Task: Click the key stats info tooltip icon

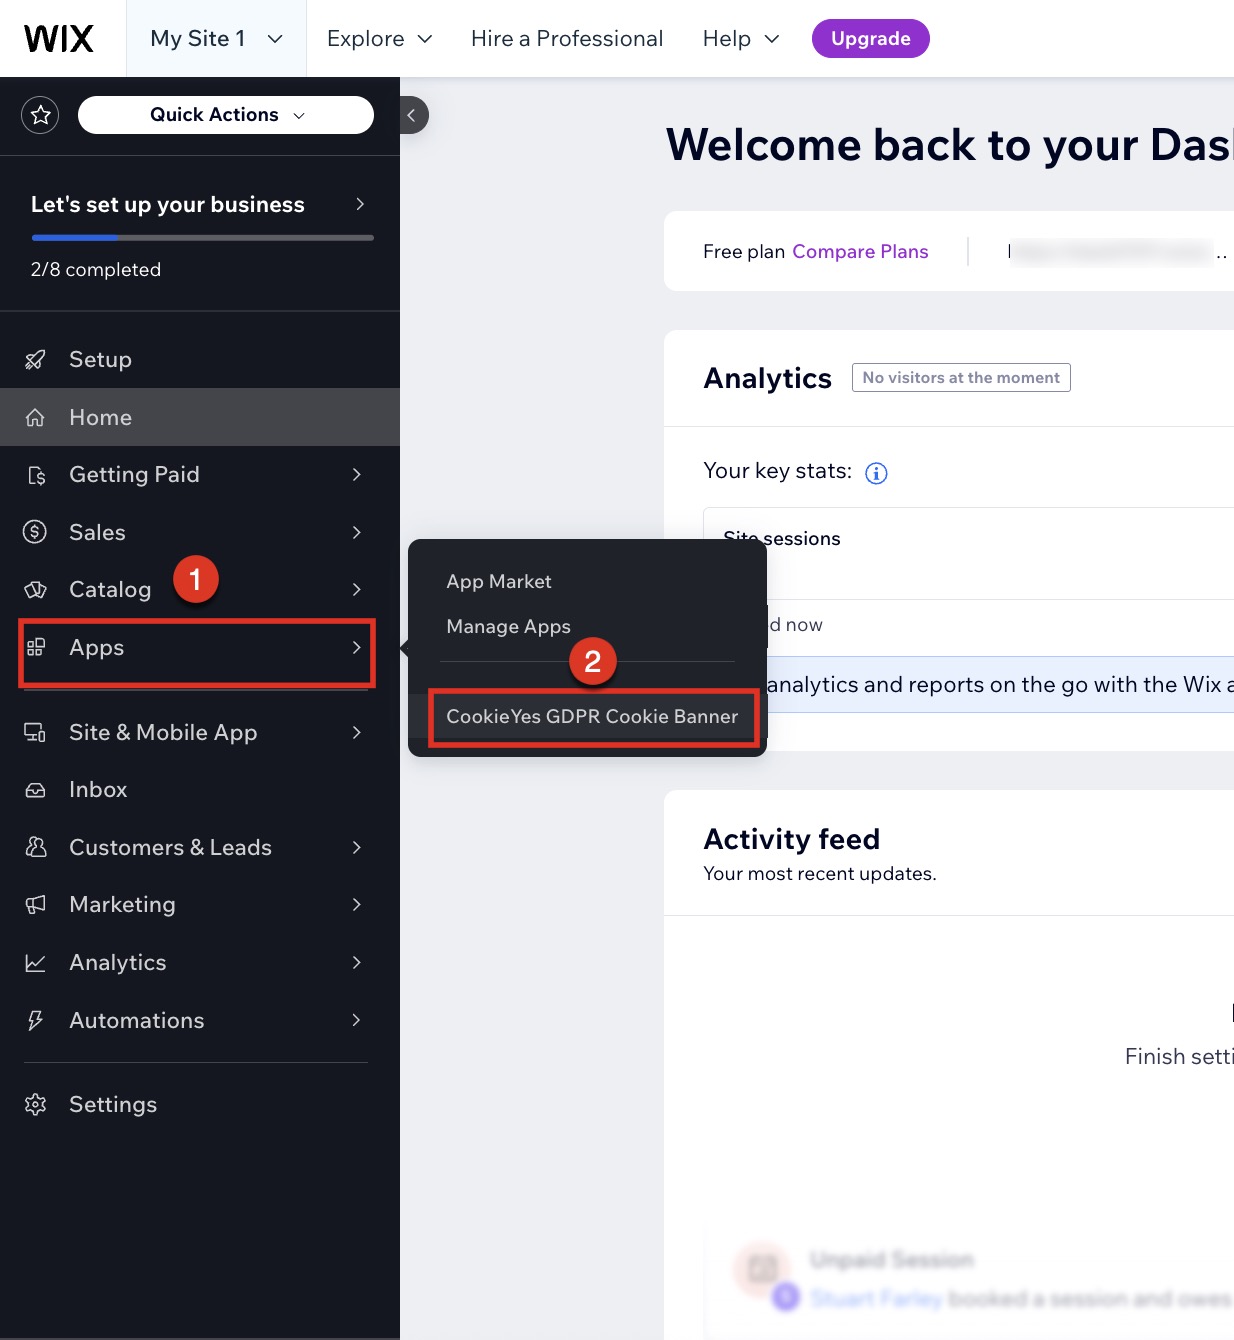Action: click(876, 472)
